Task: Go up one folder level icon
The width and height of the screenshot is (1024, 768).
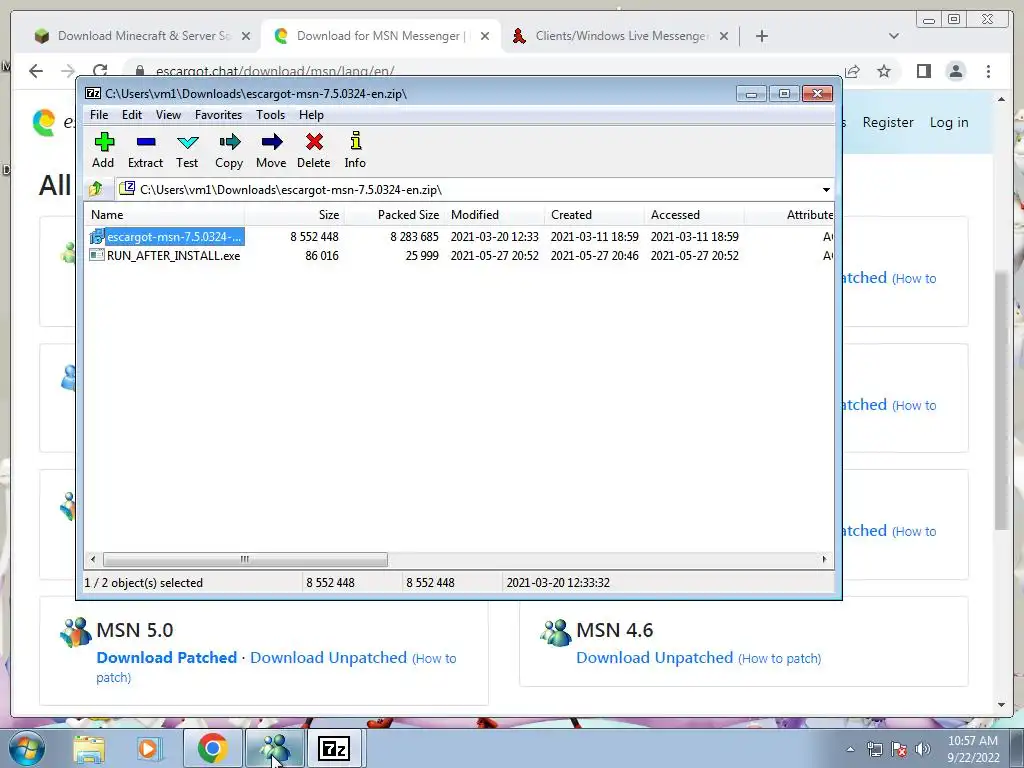Action: point(96,189)
